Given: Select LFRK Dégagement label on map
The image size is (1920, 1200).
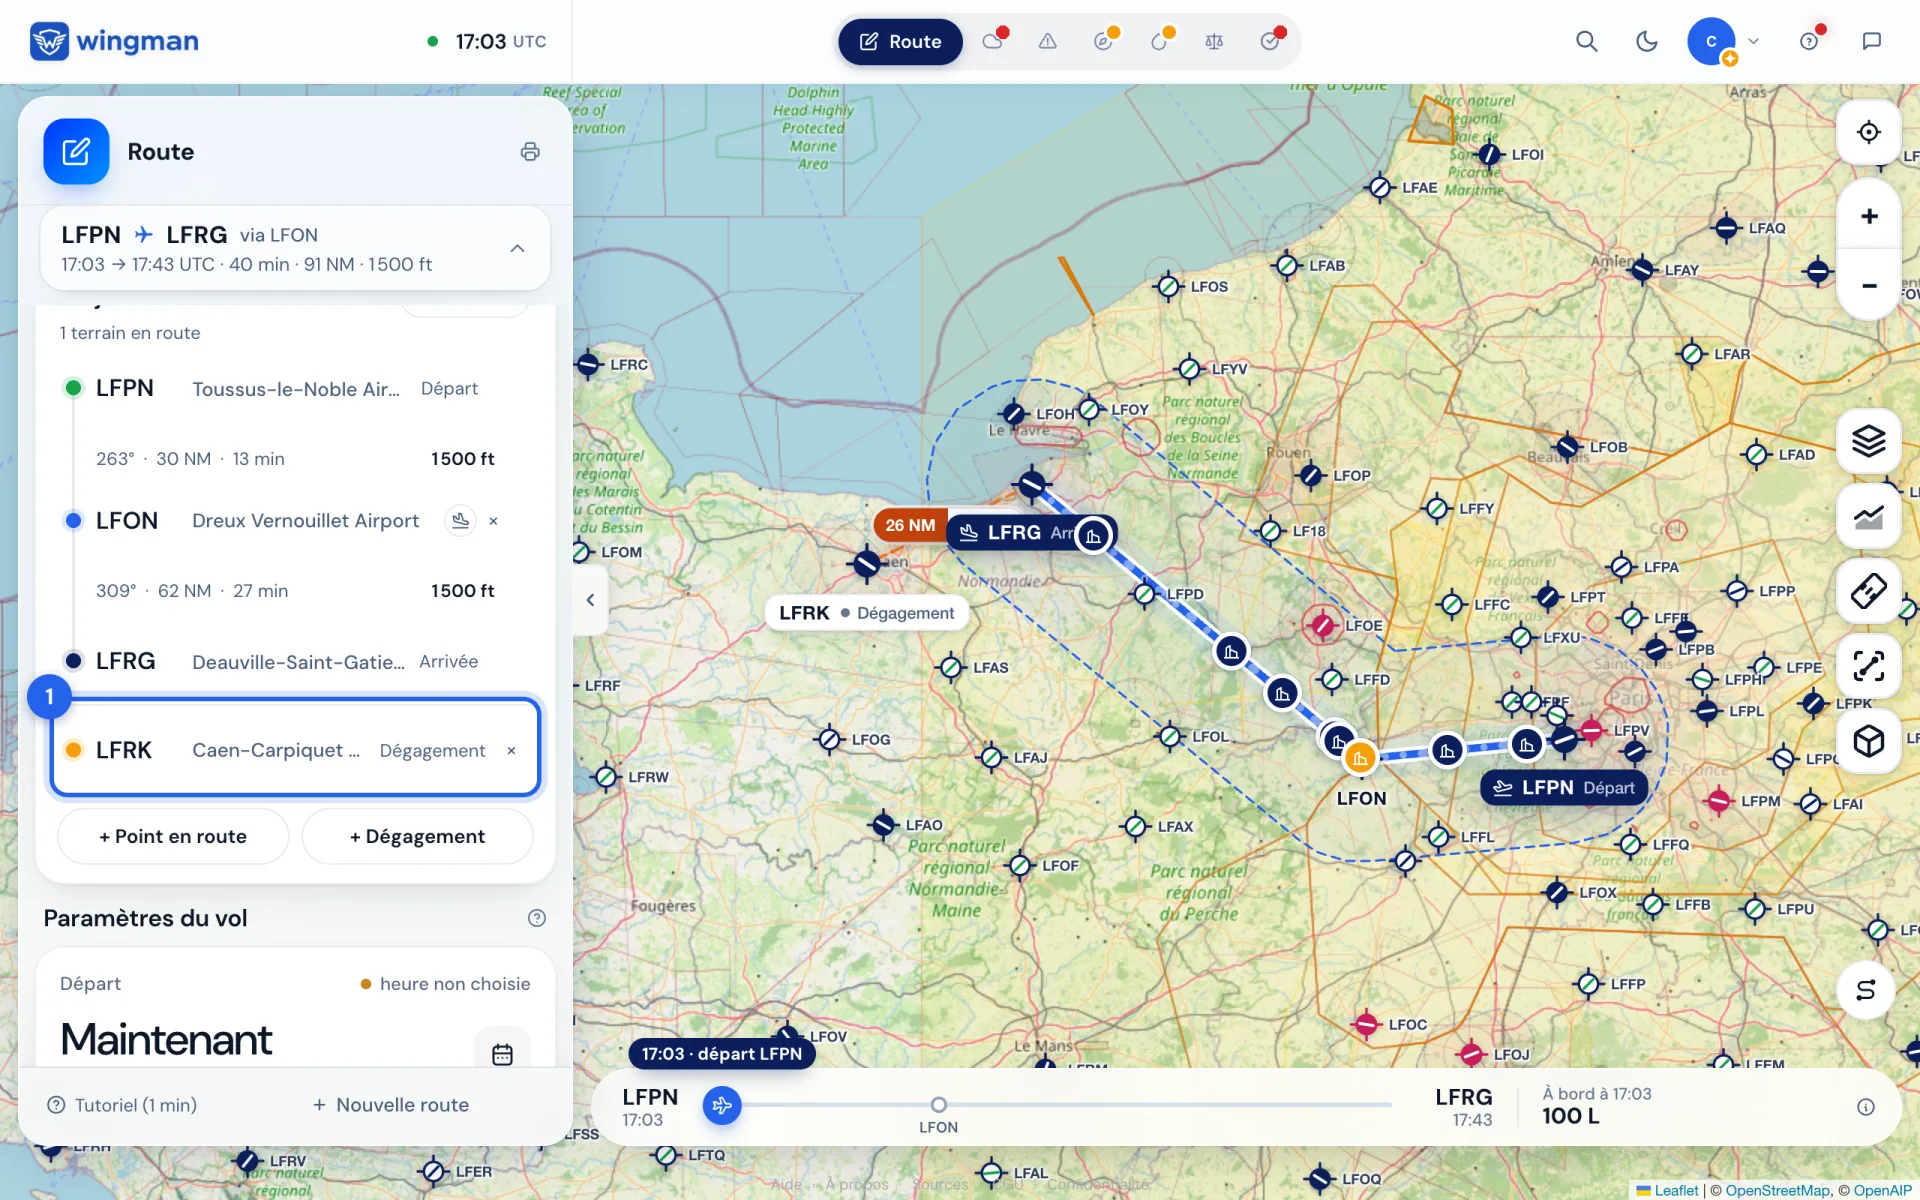Looking at the screenshot, I should pyautogui.click(x=866, y=613).
